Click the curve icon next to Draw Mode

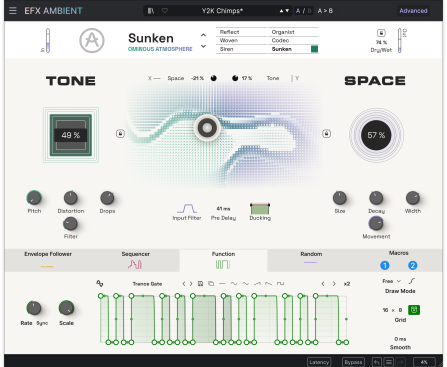412,281
